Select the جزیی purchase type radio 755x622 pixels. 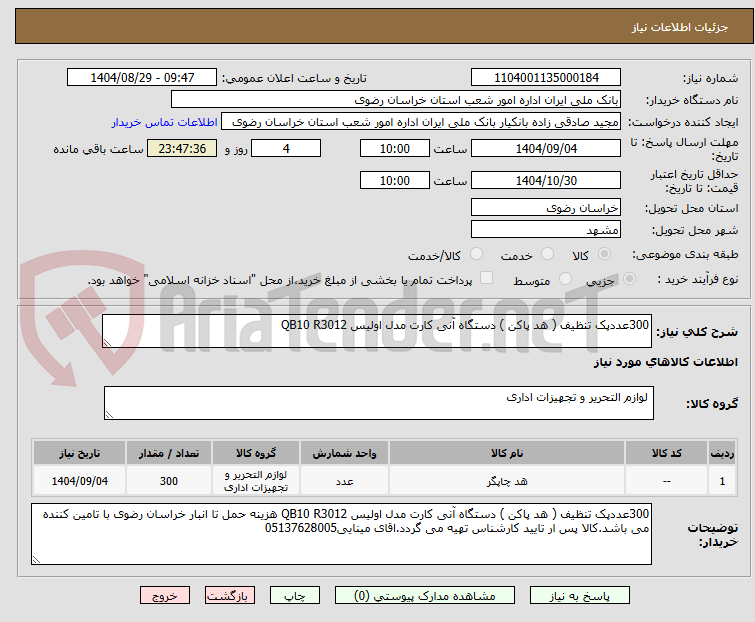(x=629, y=279)
